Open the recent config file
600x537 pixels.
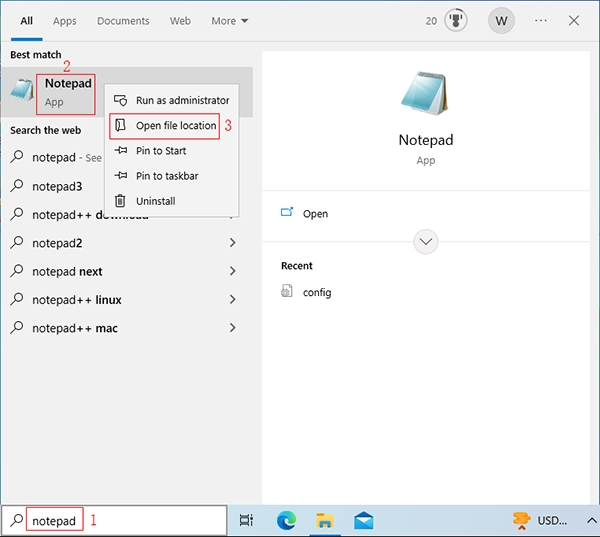coord(317,292)
